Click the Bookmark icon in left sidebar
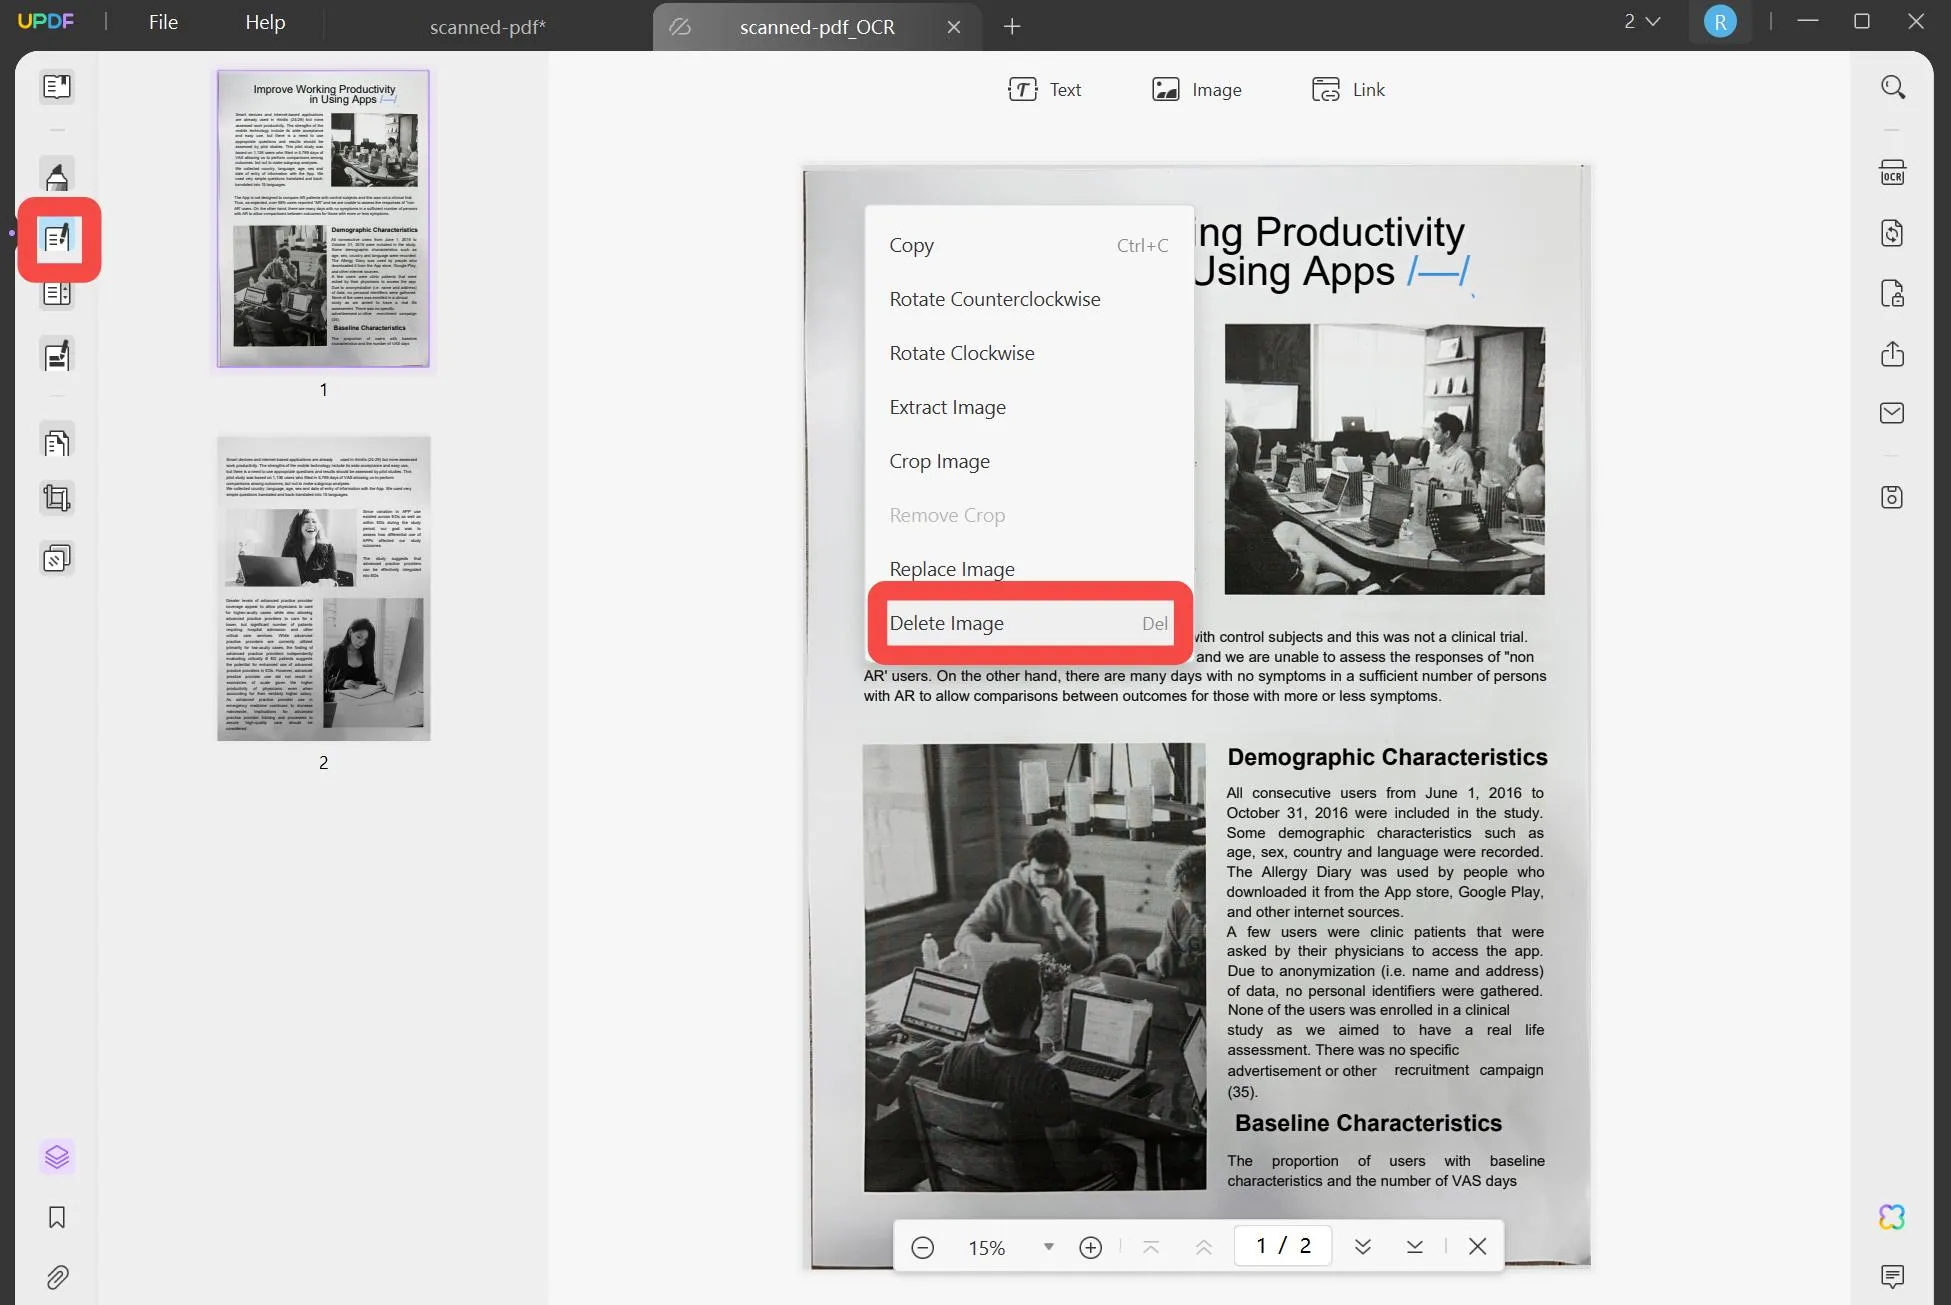This screenshot has height=1305, width=1951. (x=57, y=1216)
